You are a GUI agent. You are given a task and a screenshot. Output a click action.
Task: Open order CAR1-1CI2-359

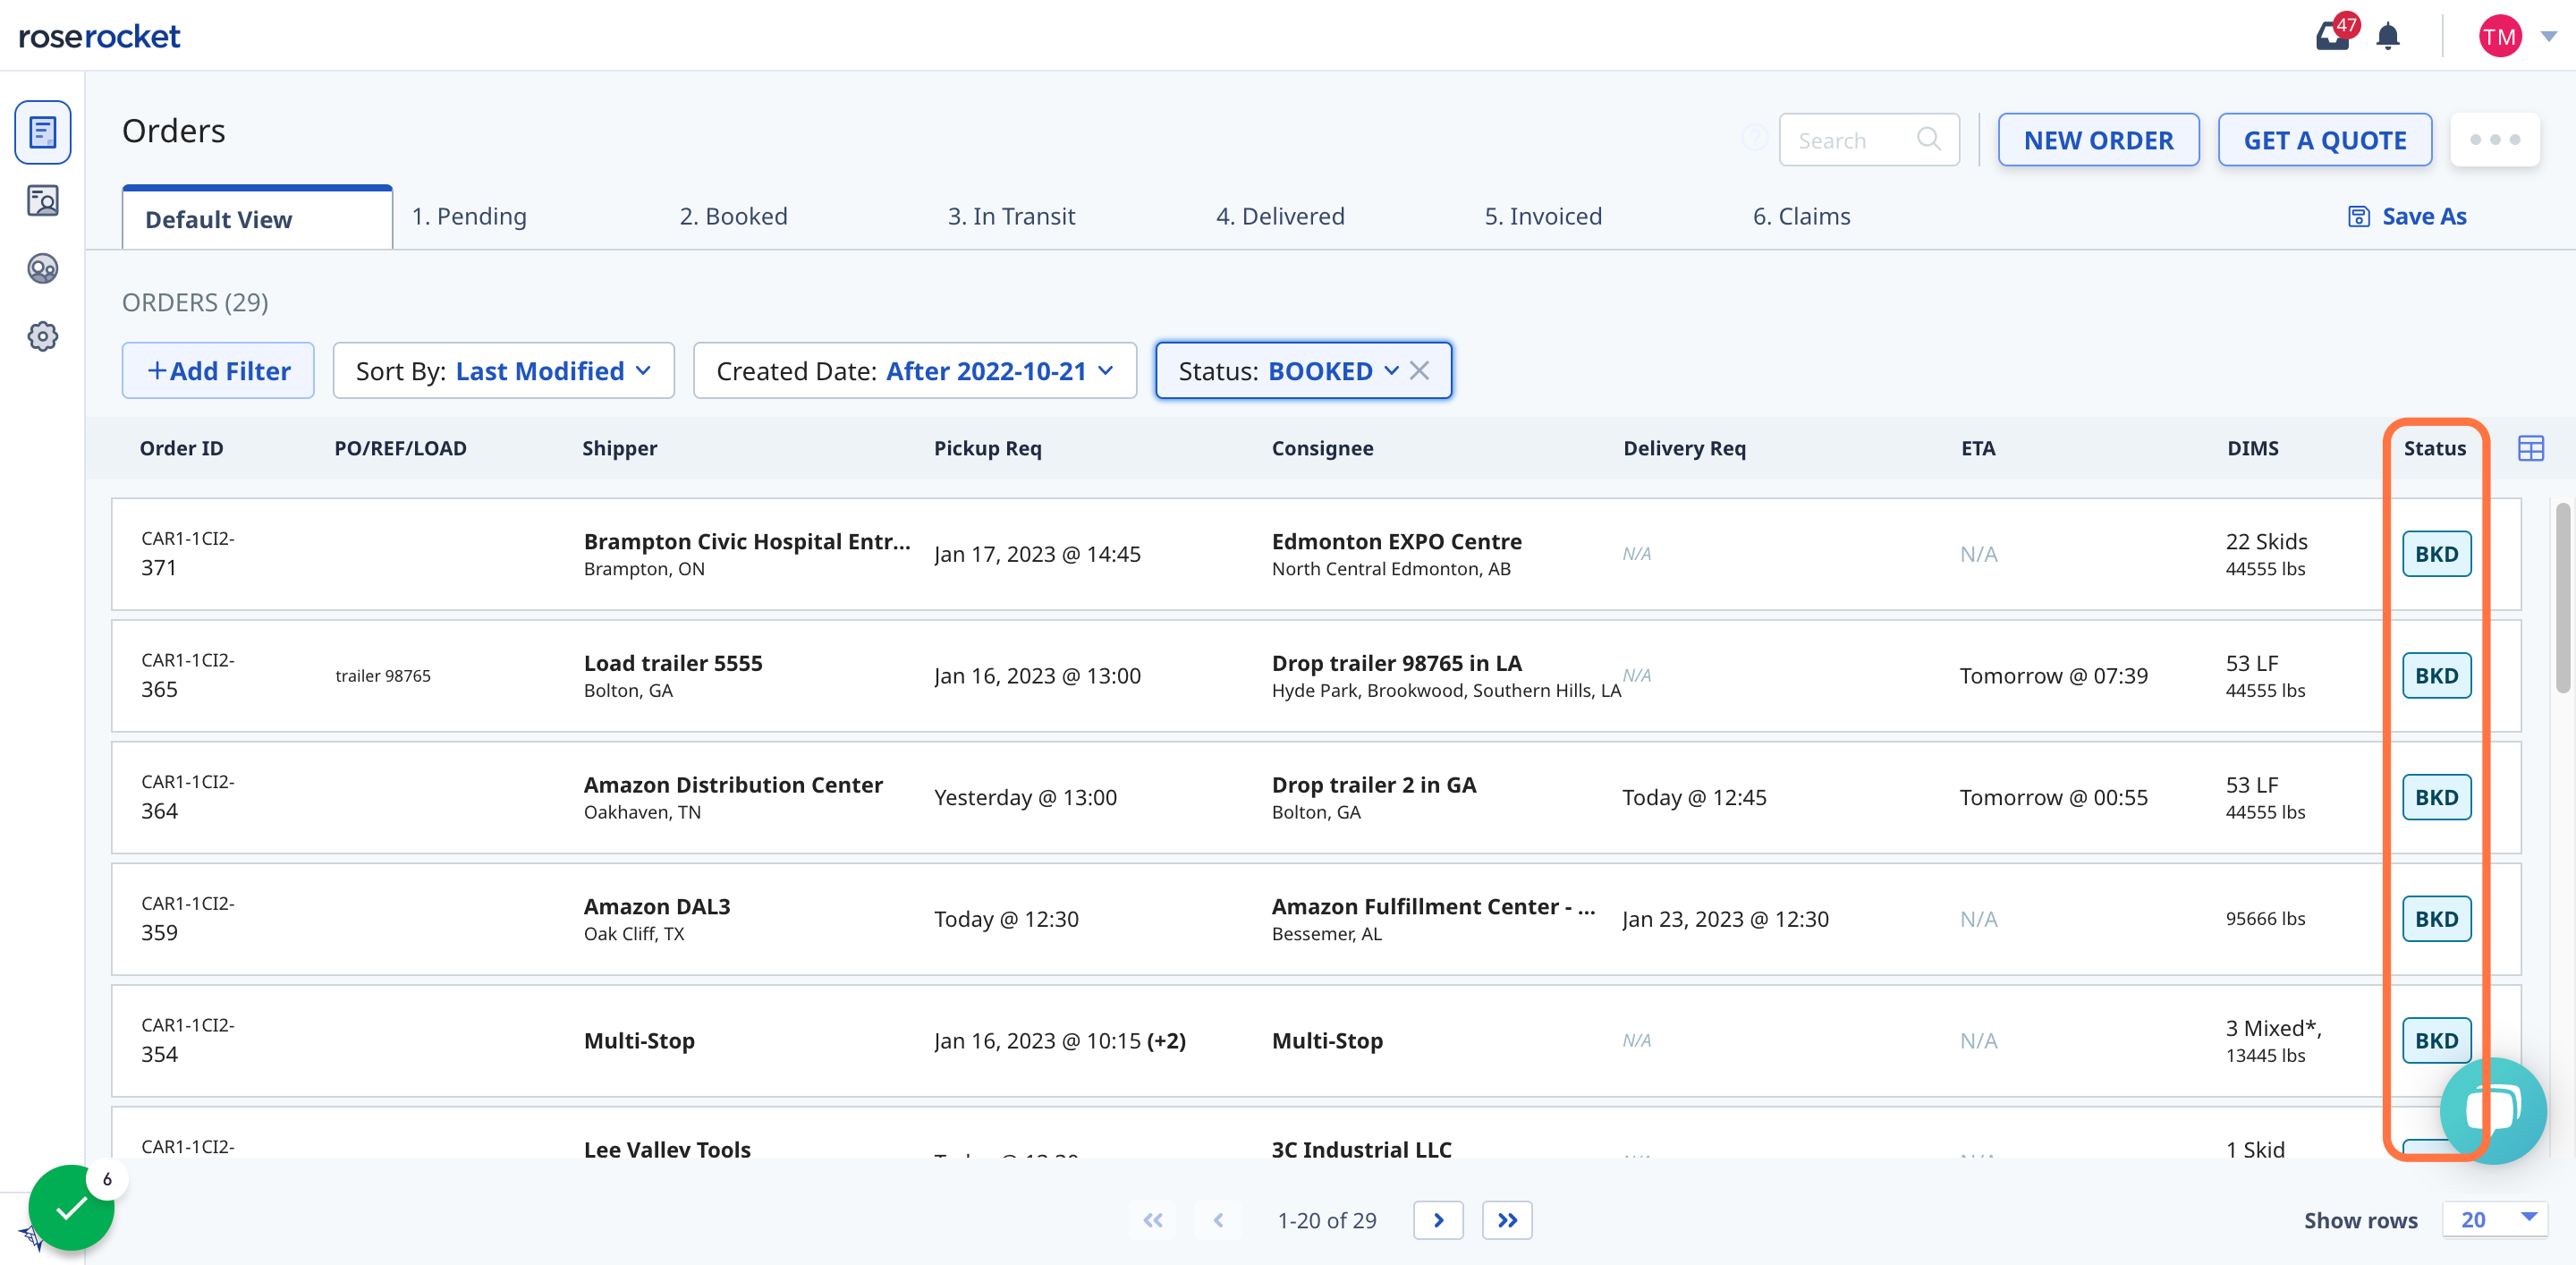coord(187,919)
